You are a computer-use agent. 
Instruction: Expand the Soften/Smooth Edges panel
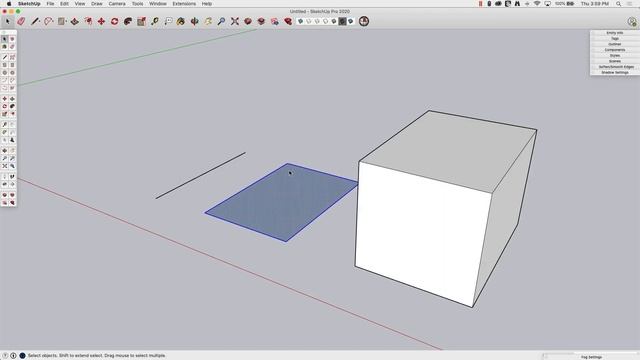[x=615, y=67]
